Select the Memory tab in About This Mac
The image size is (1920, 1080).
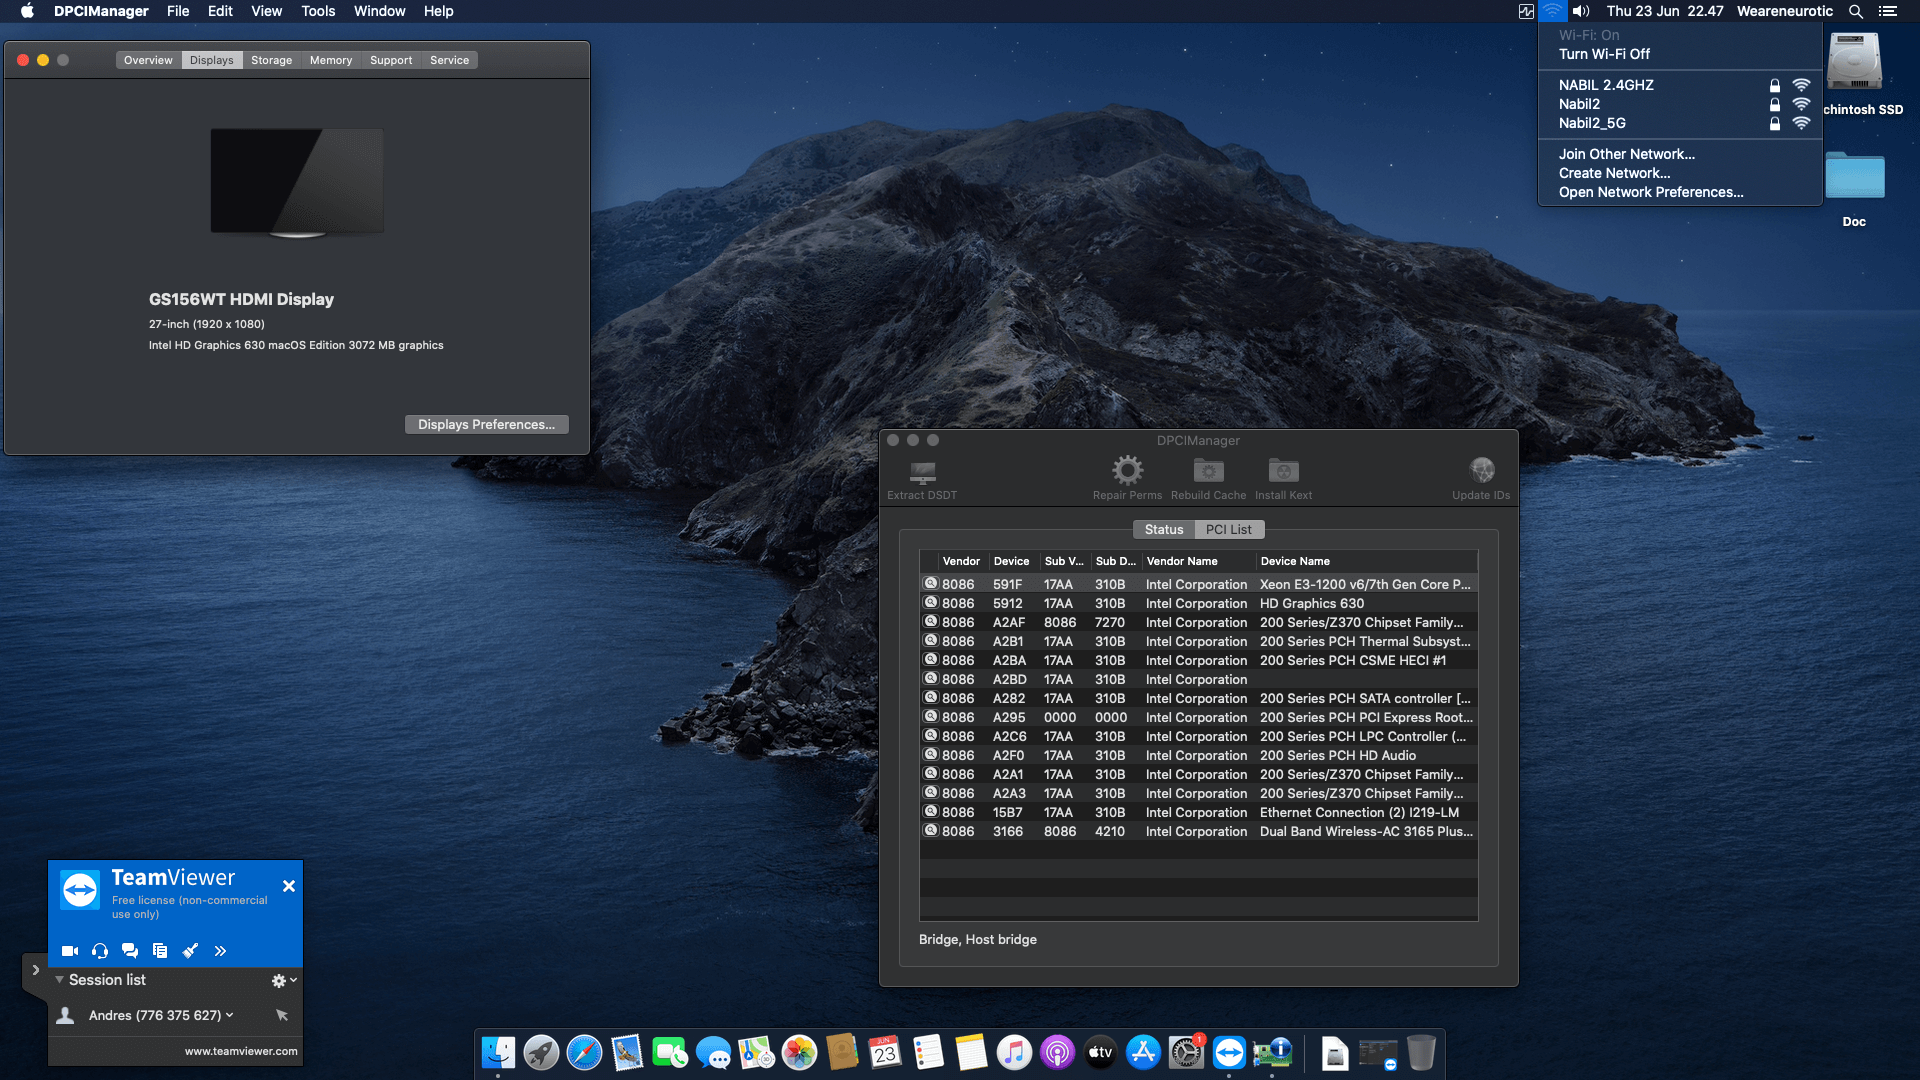(331, 60)
